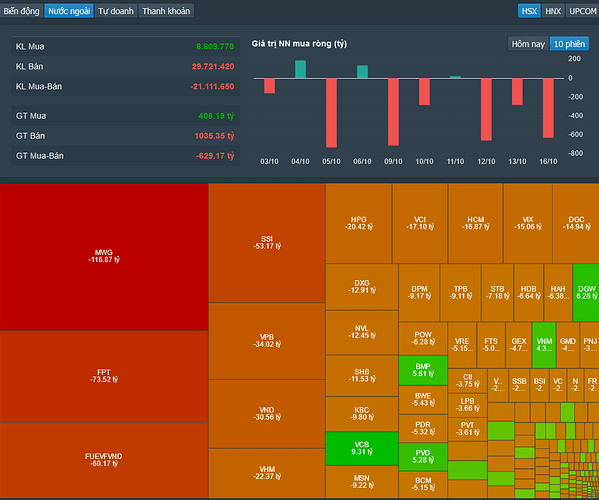Switch to the UPCOM exchange
Screen dimensions: 599x500
[583, 11]
